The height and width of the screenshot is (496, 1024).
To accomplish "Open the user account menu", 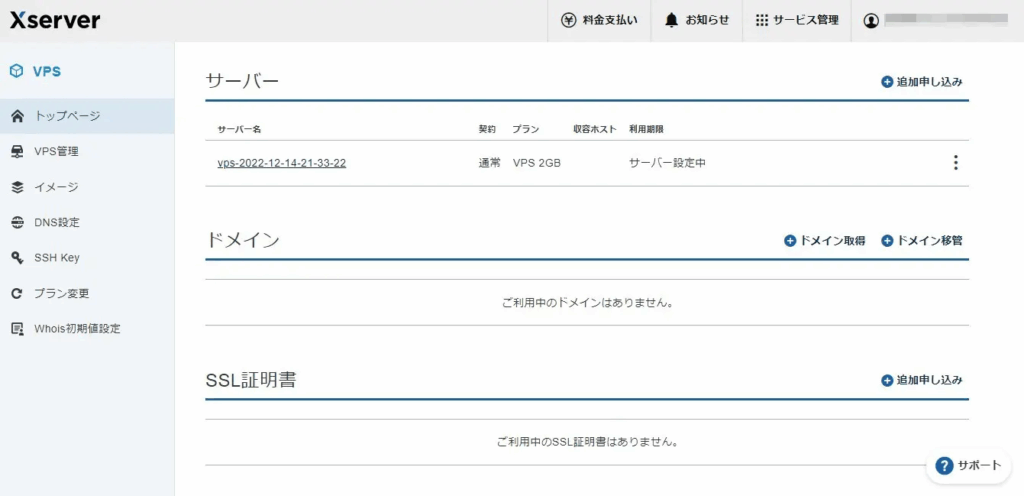I will [935, 20].
